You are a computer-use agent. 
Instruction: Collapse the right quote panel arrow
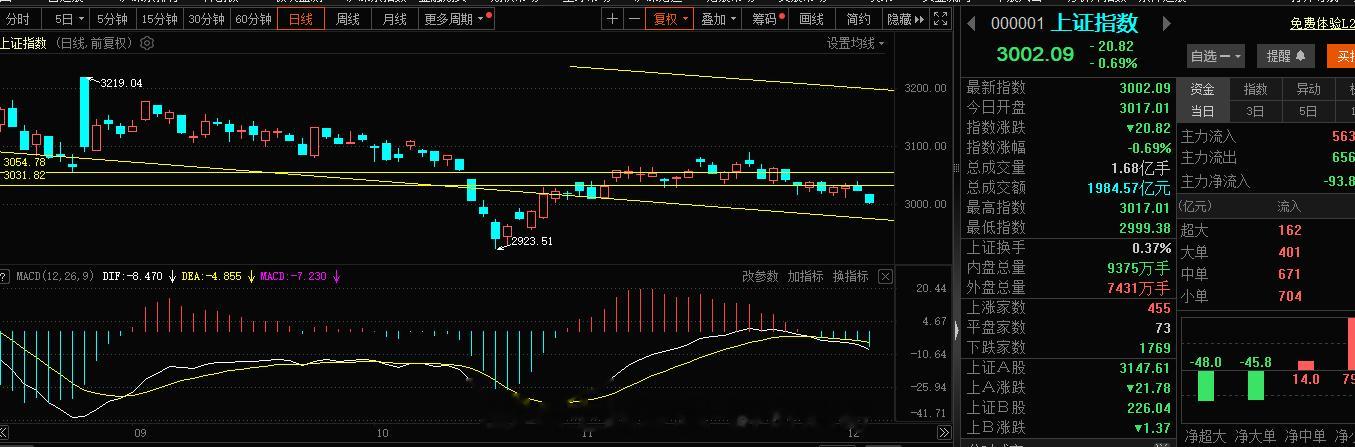[x=957, y=329]
